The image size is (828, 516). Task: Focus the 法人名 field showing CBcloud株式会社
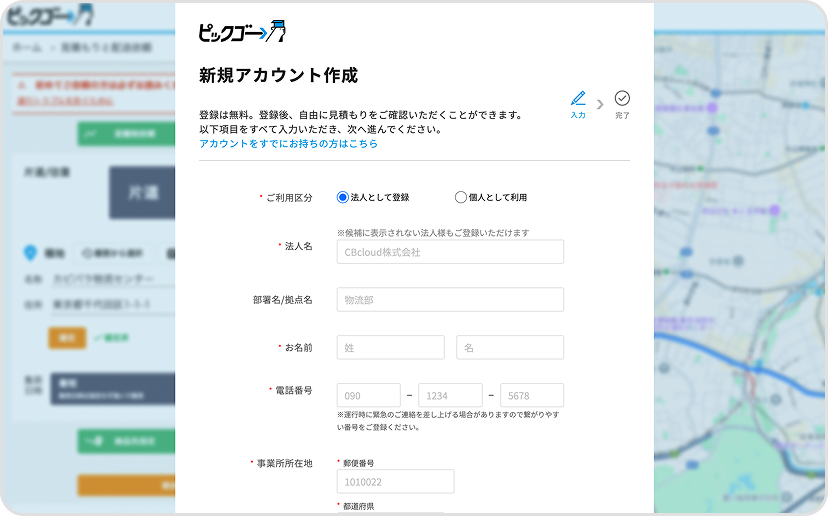tap(450, 252)
